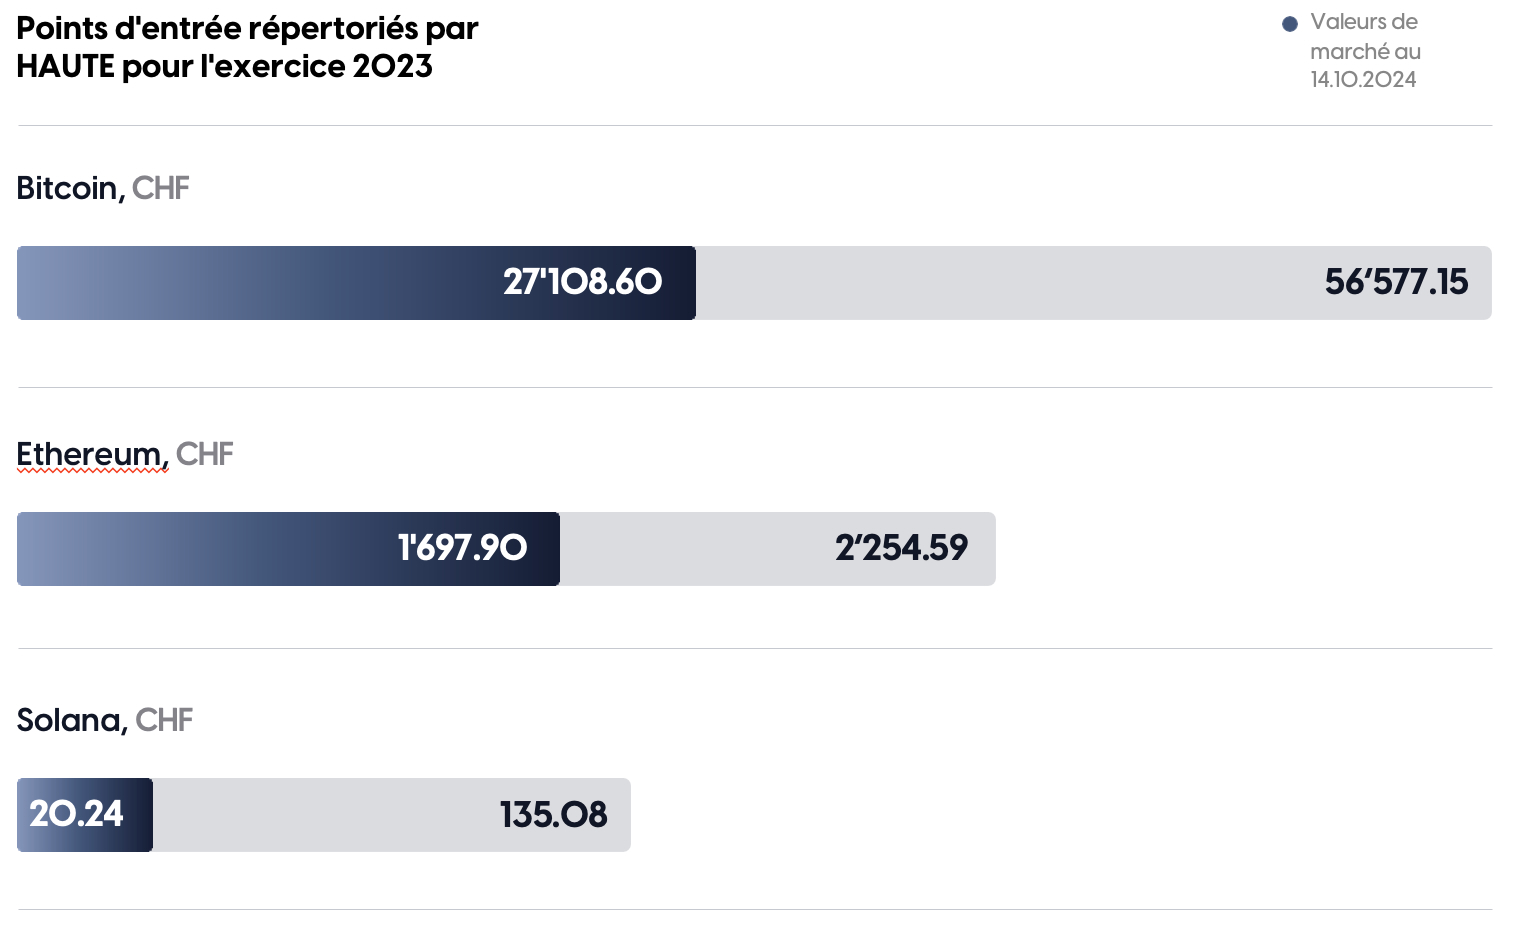Click the CHF unit beside Solana

(x=164, y=720)
